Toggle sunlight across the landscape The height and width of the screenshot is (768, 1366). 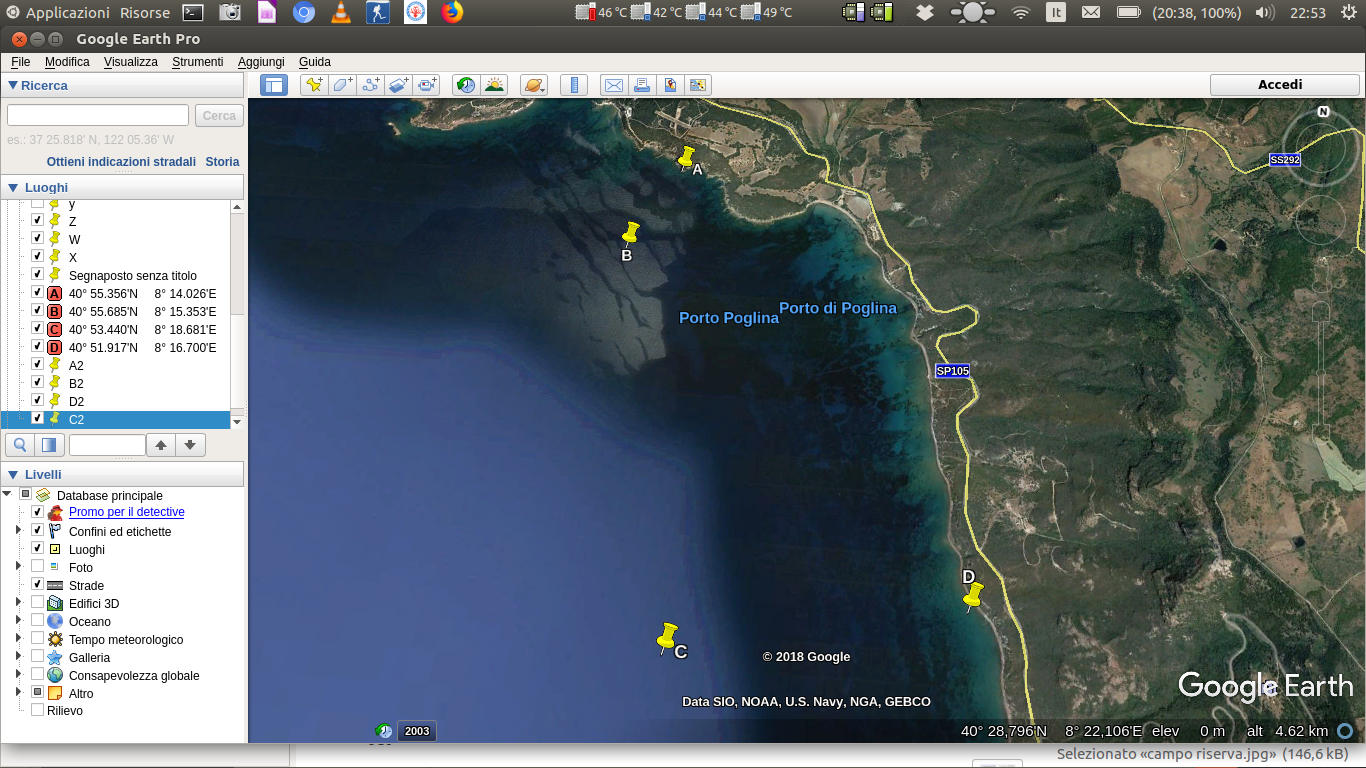pyautogui.click(x=494, y=85)
